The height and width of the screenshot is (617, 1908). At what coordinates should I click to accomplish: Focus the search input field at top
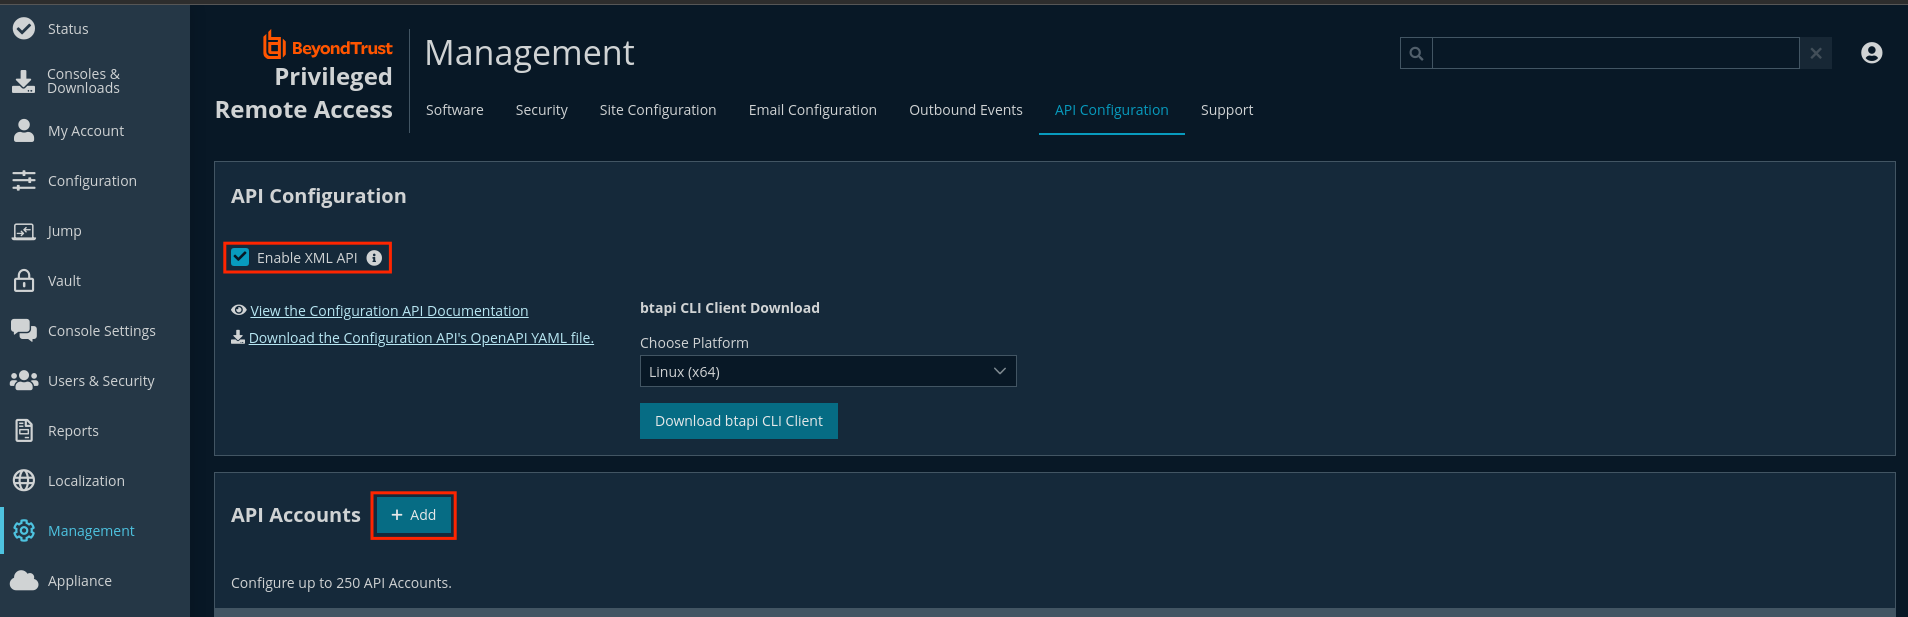[x=1616, y=53]
